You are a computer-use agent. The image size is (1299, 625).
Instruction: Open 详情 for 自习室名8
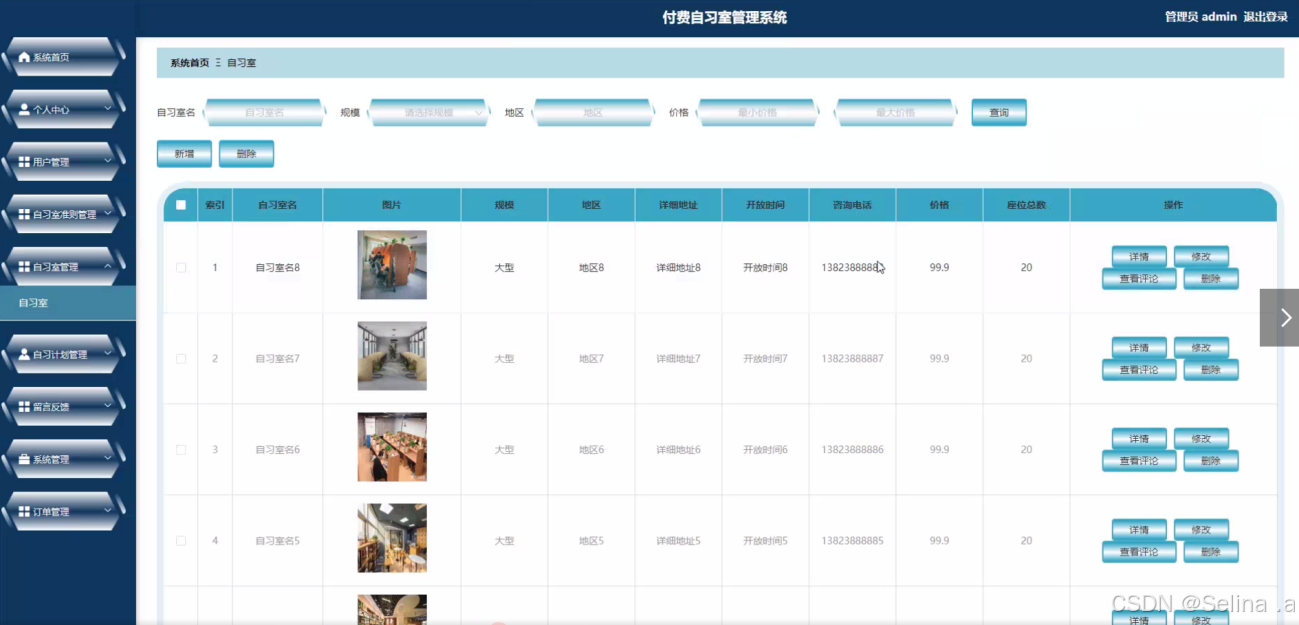coord(1139,257)
